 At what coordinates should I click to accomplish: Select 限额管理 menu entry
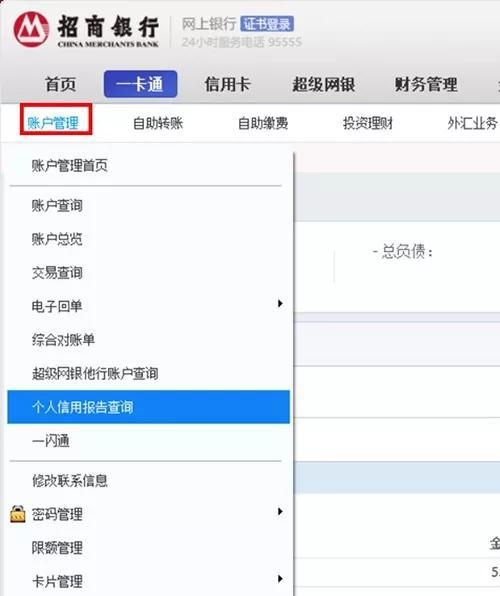tap(57, 548)
